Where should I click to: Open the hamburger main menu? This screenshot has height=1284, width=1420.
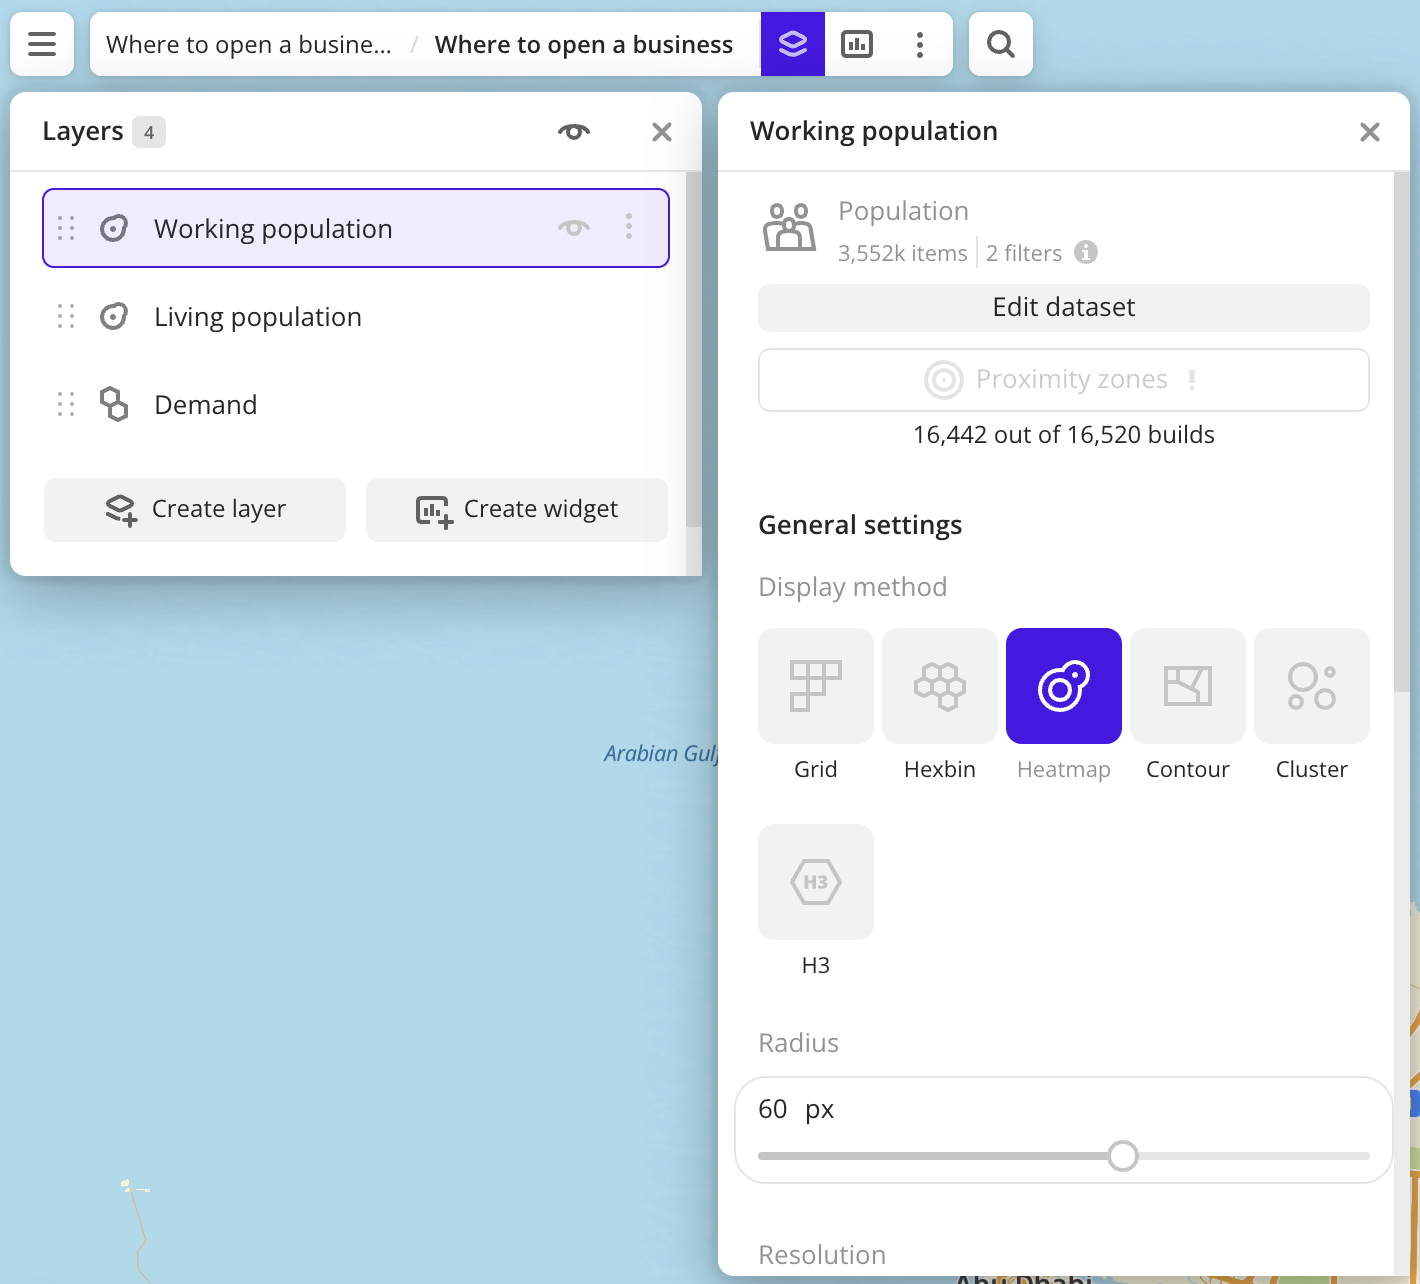42,44
